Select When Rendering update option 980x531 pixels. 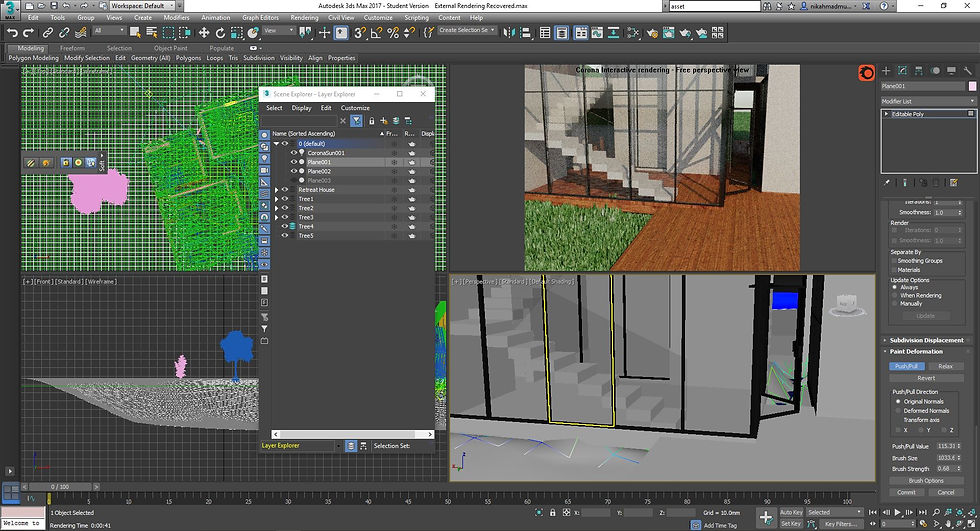tap(895, 295)
